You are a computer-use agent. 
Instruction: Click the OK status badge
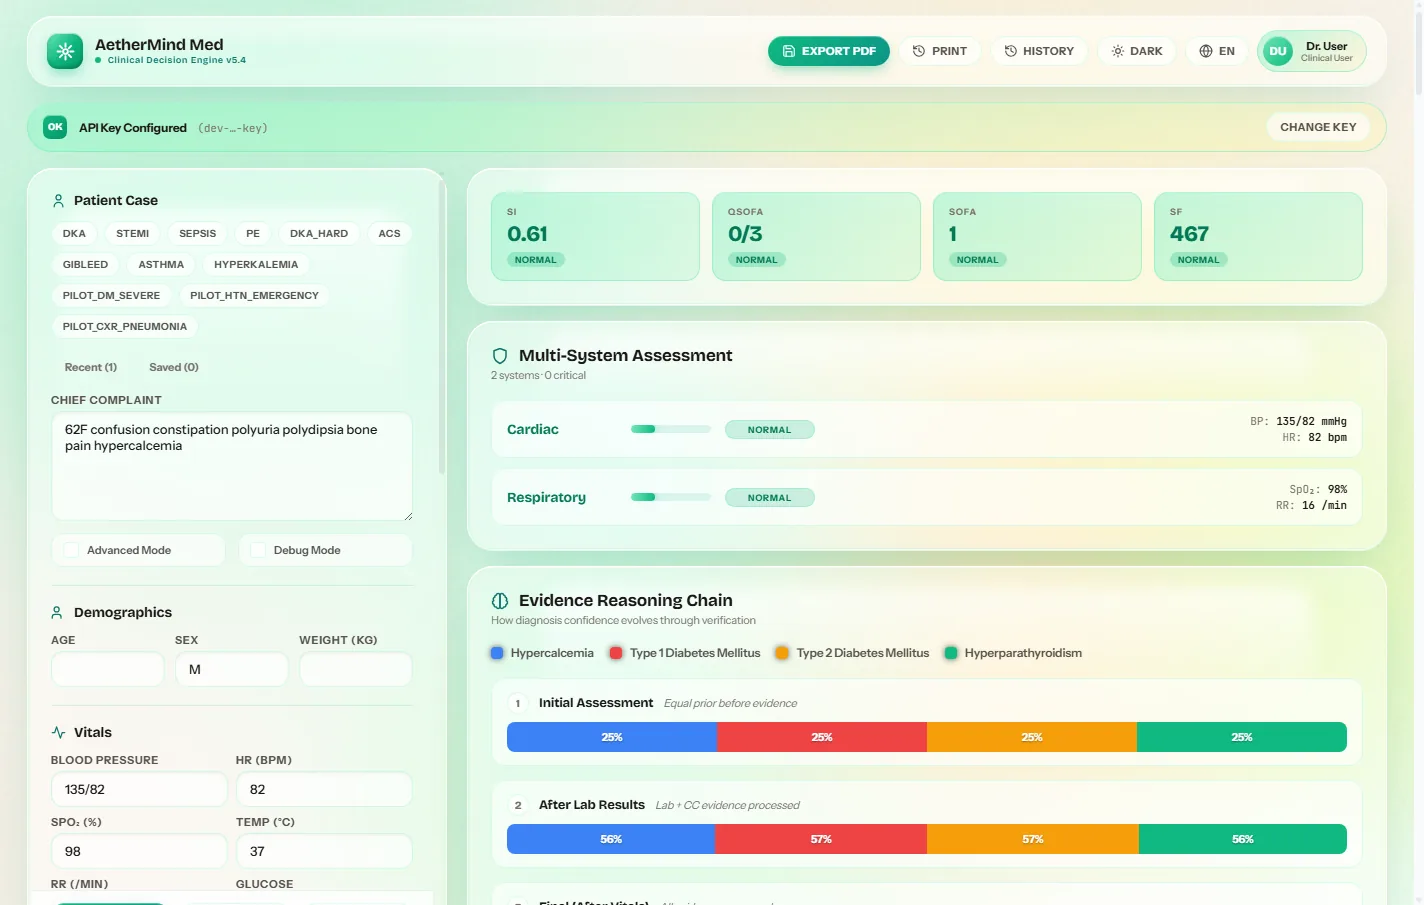click(x=55, y=127)
